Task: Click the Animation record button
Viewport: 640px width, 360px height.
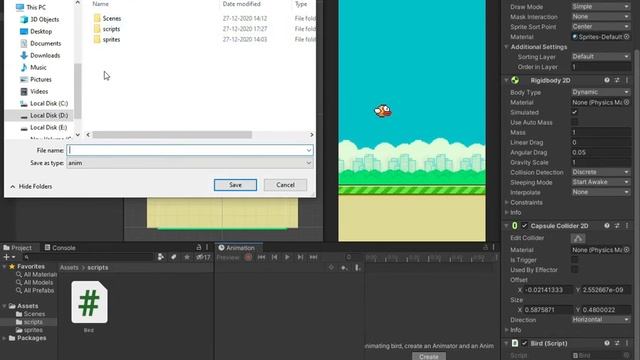Action: [x=248, y=257]
